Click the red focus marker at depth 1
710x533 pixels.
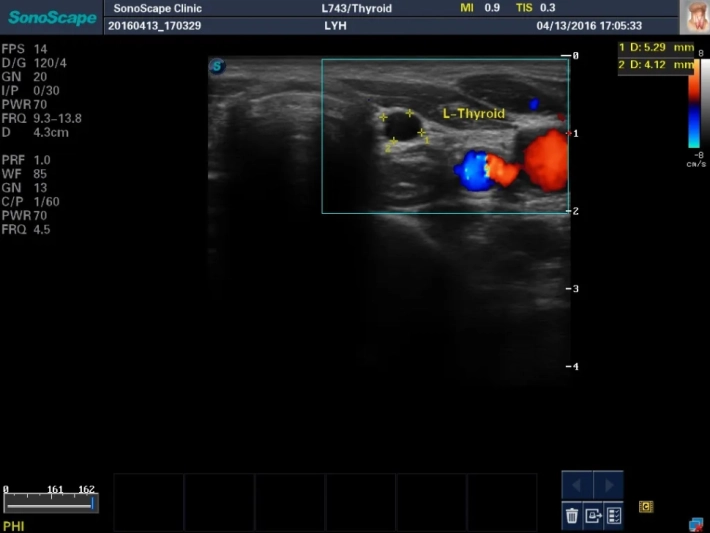568,132
